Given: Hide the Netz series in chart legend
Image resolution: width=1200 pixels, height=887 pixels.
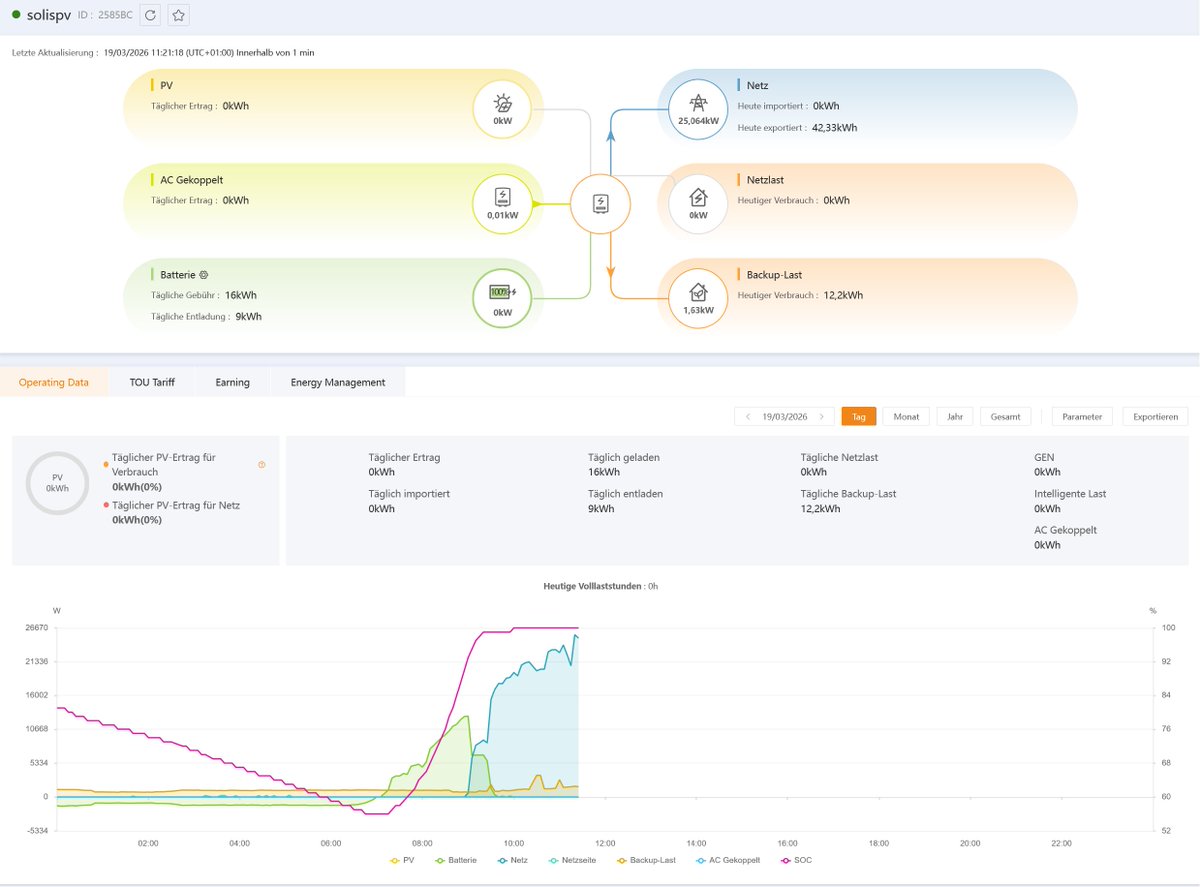Looking at the screenshot, I should point(511,860).
